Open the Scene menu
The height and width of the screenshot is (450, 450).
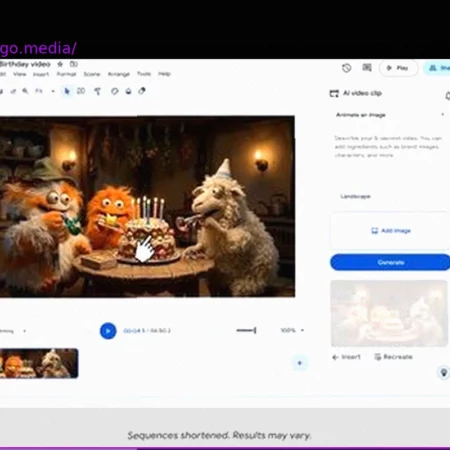92,74
